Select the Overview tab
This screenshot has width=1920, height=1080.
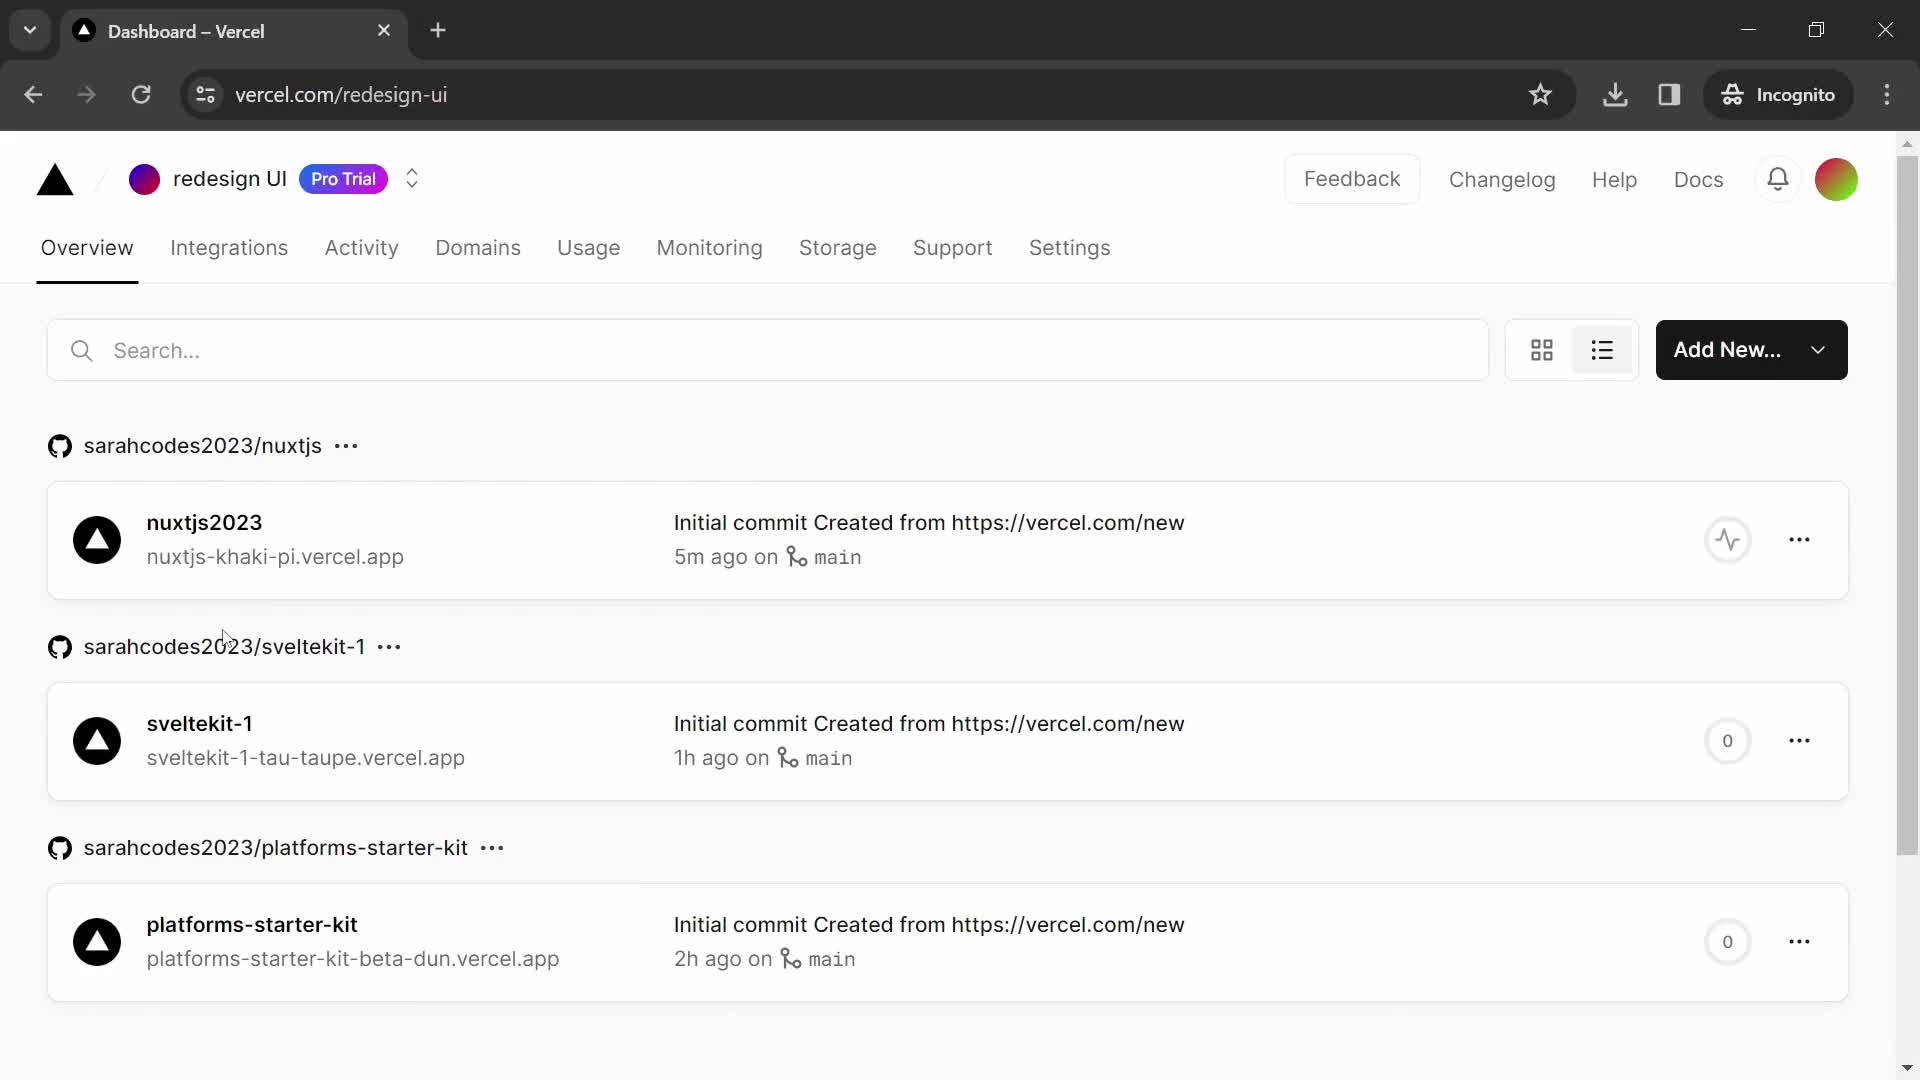pyautogui.click(x=87, y=248)
